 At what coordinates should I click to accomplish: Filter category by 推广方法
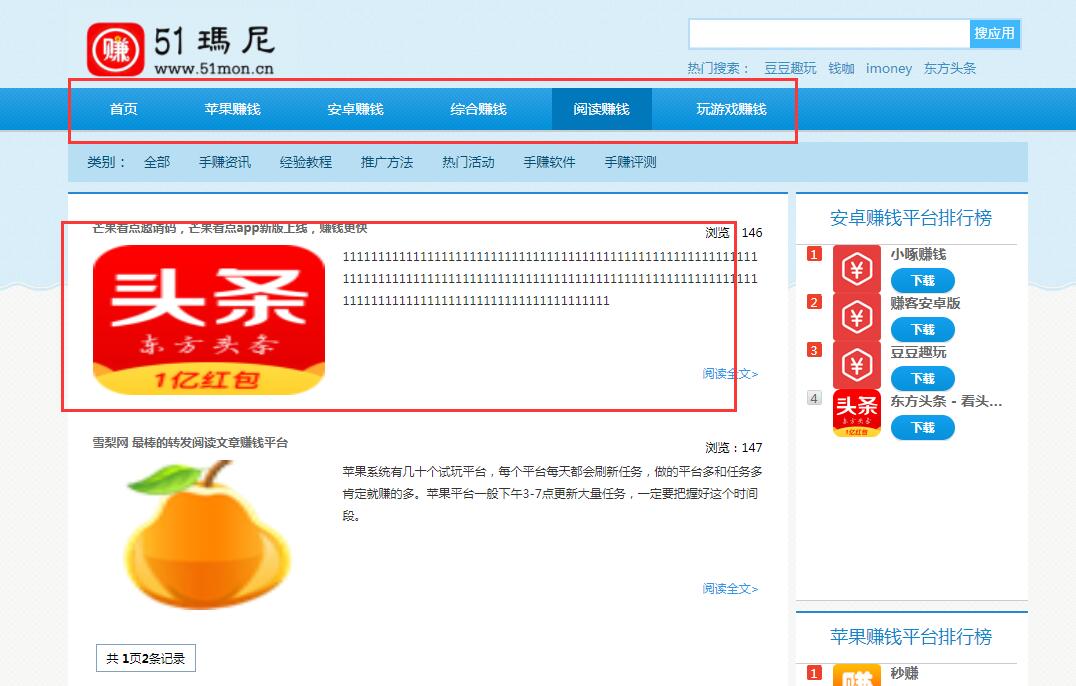click(x=387, y=163)
